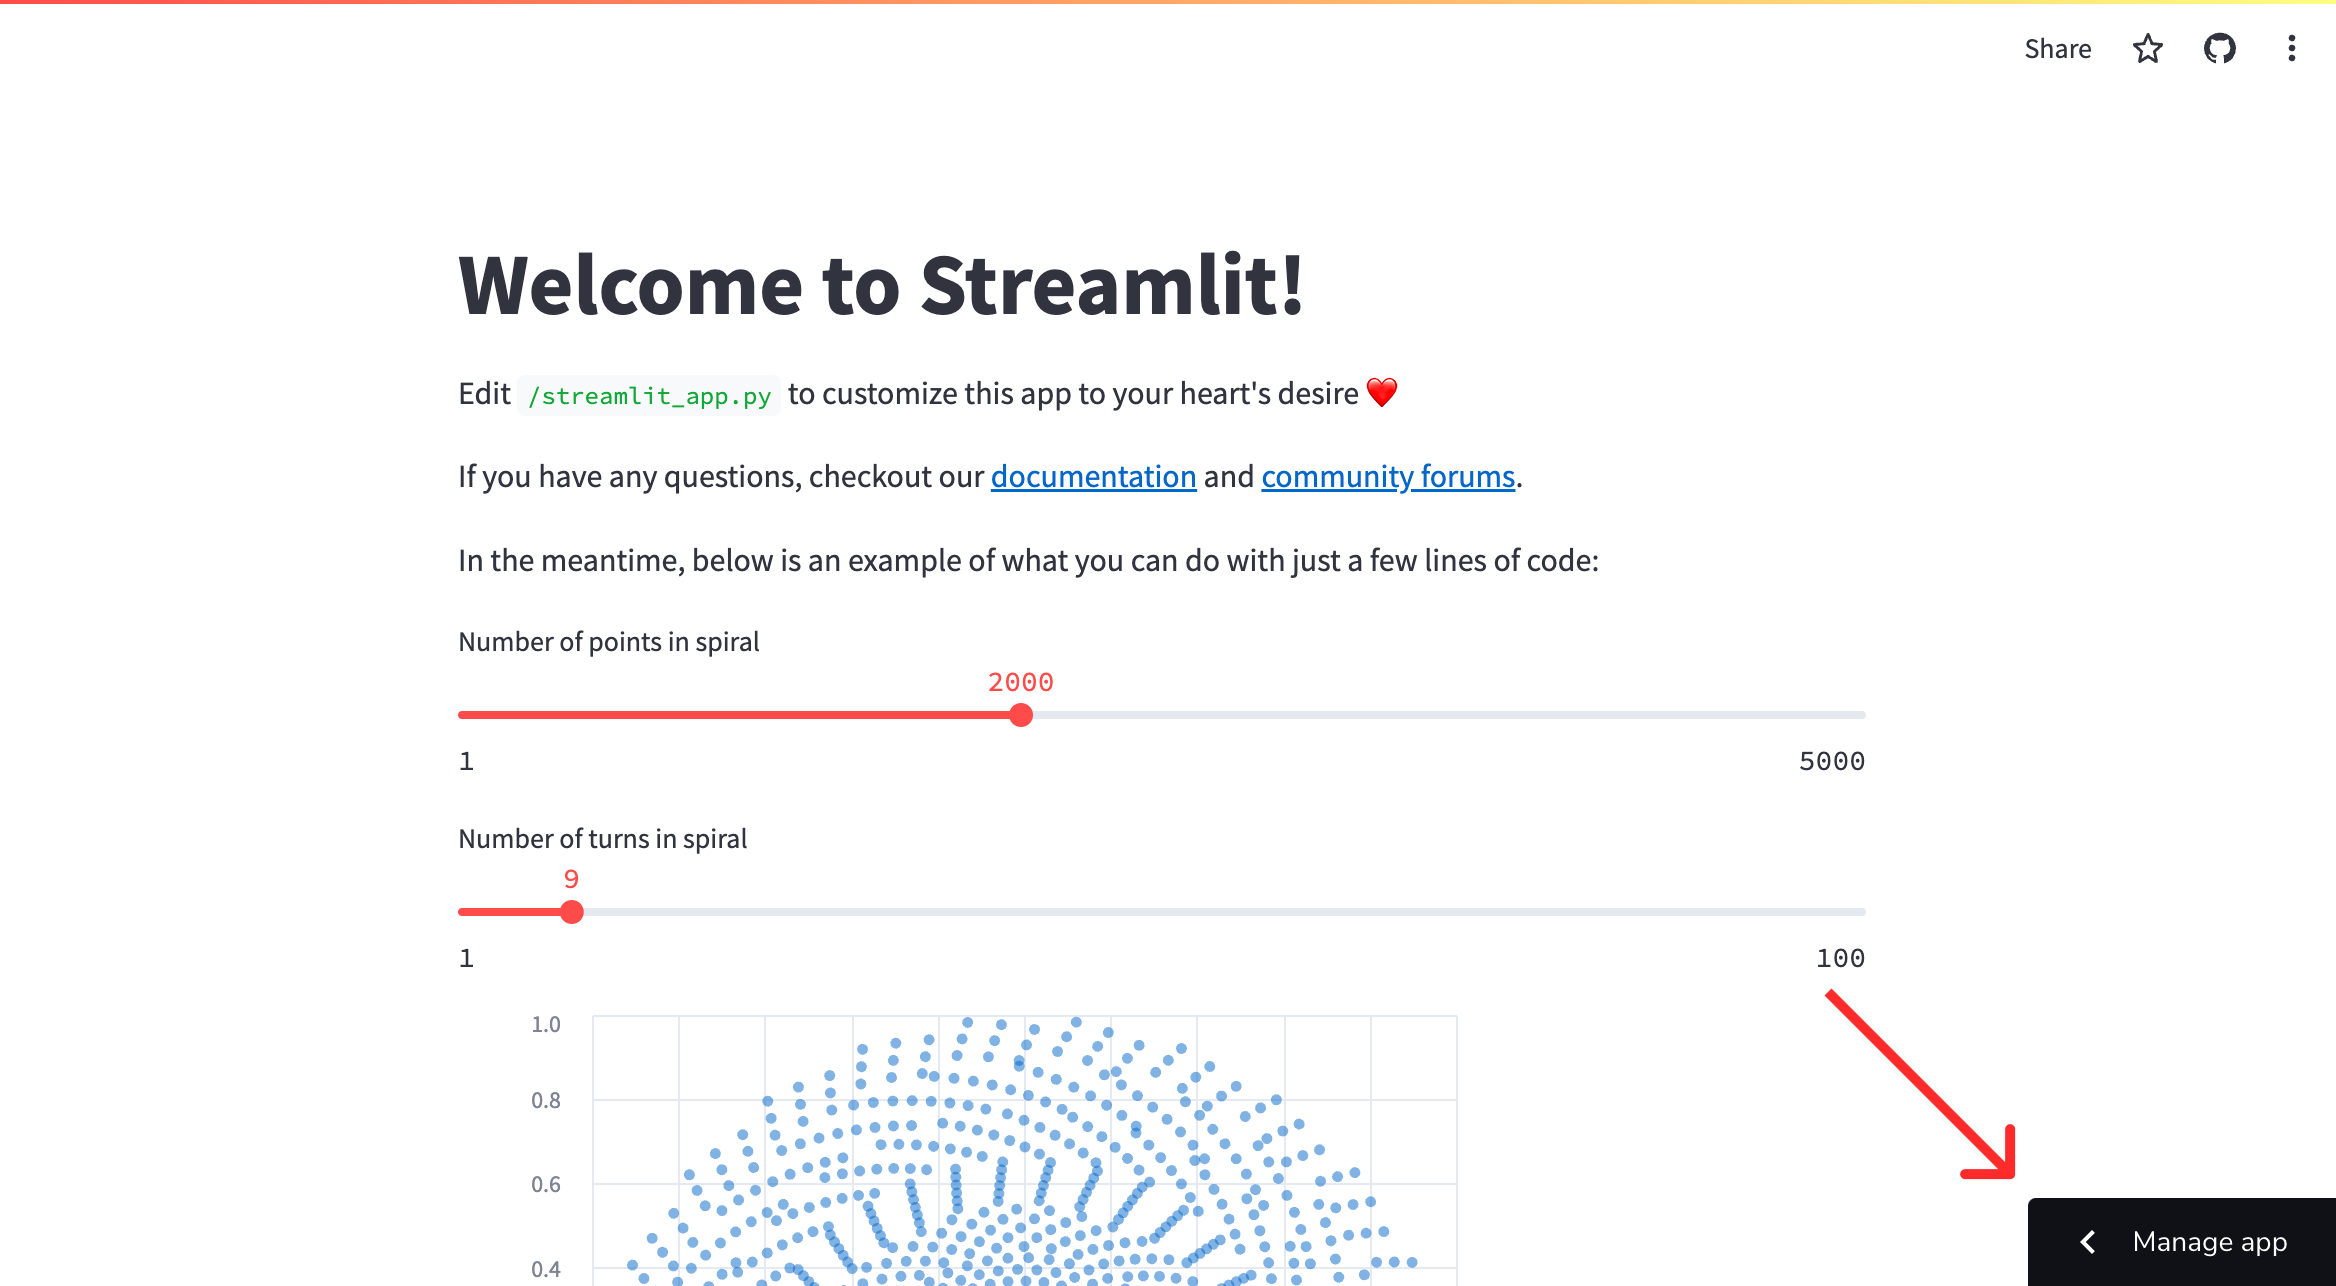Click the 5000 maximum value label

(1831, 761)
